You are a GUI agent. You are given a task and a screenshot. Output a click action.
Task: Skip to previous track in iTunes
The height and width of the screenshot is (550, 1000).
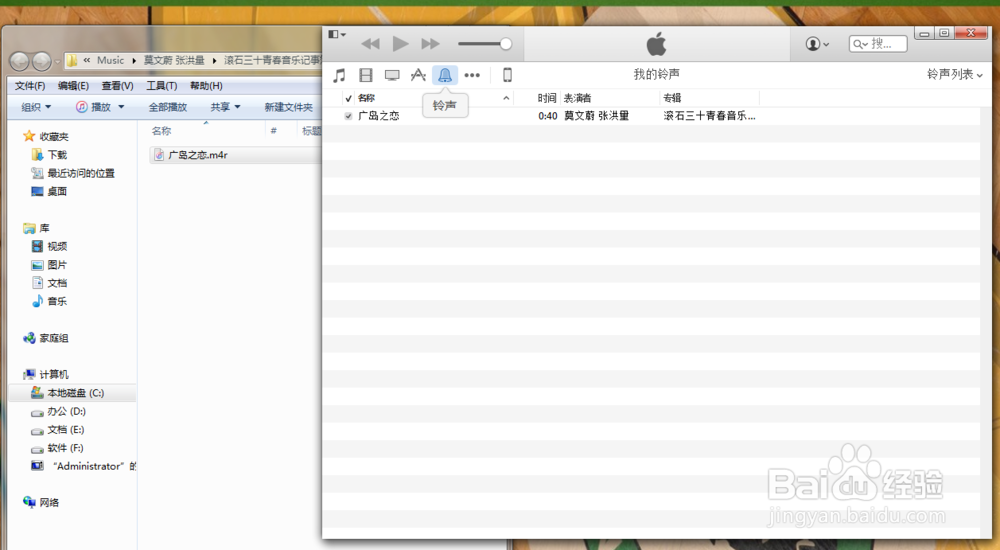tap(370, 43)
